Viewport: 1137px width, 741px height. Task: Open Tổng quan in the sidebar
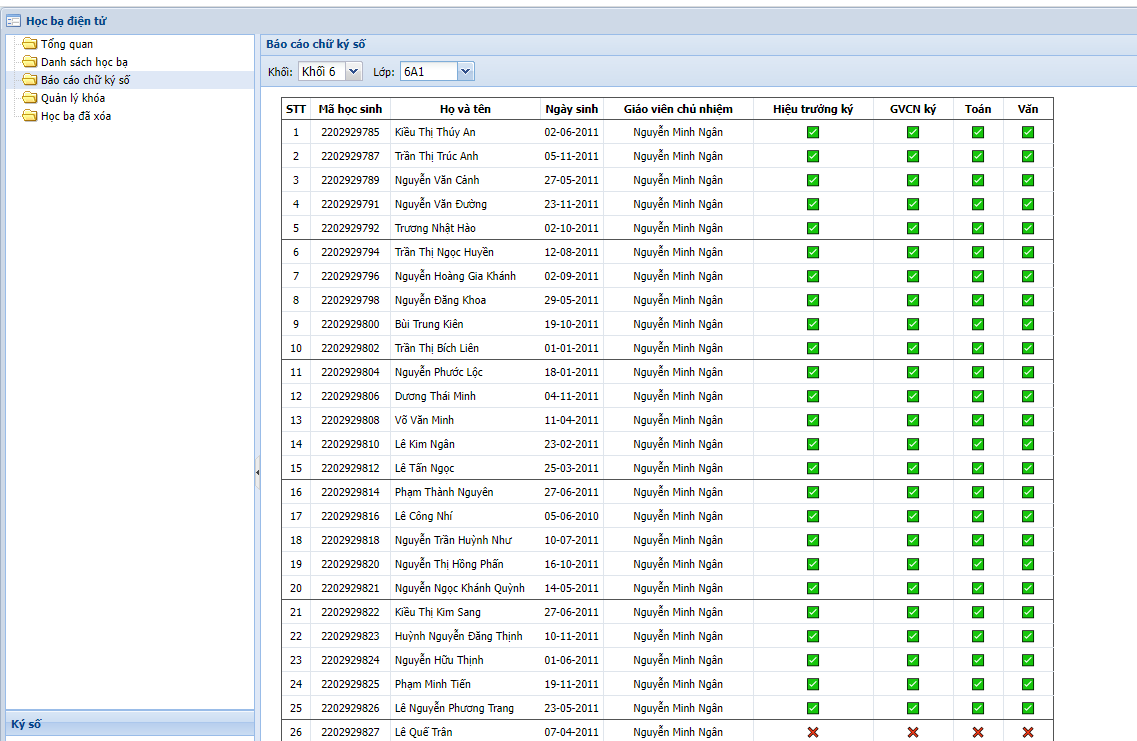[x=67, y=44]
